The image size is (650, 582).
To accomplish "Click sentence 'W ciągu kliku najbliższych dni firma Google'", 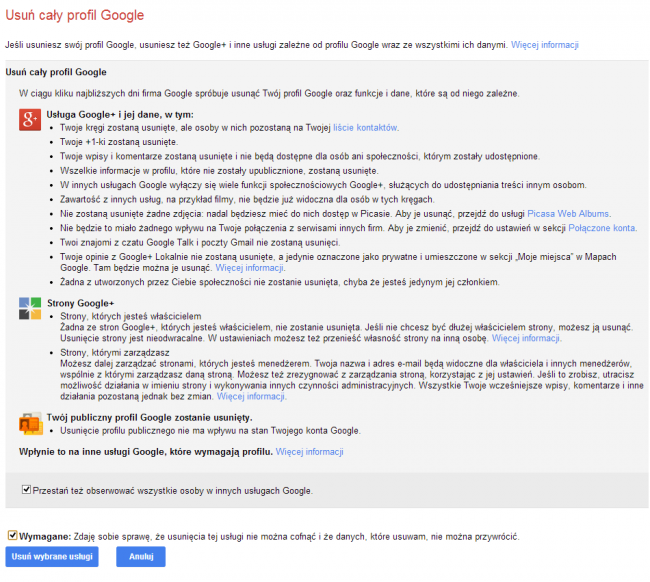I will pyautogui.click(x=269, y=93).
